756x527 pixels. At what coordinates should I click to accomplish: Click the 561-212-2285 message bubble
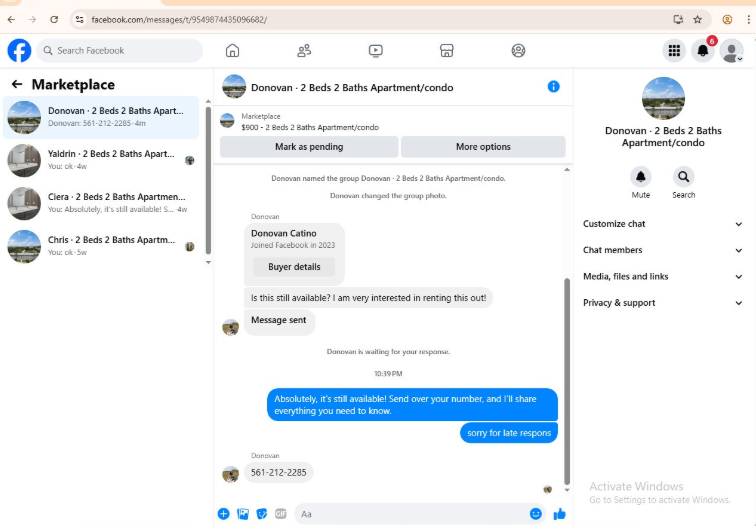coord(279,473)
